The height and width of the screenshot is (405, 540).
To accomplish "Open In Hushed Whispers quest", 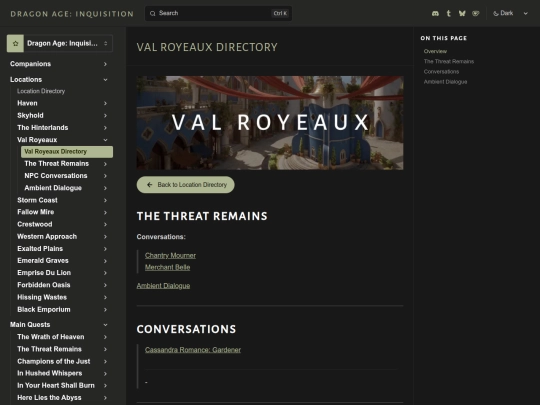I will tap(50, 373).
